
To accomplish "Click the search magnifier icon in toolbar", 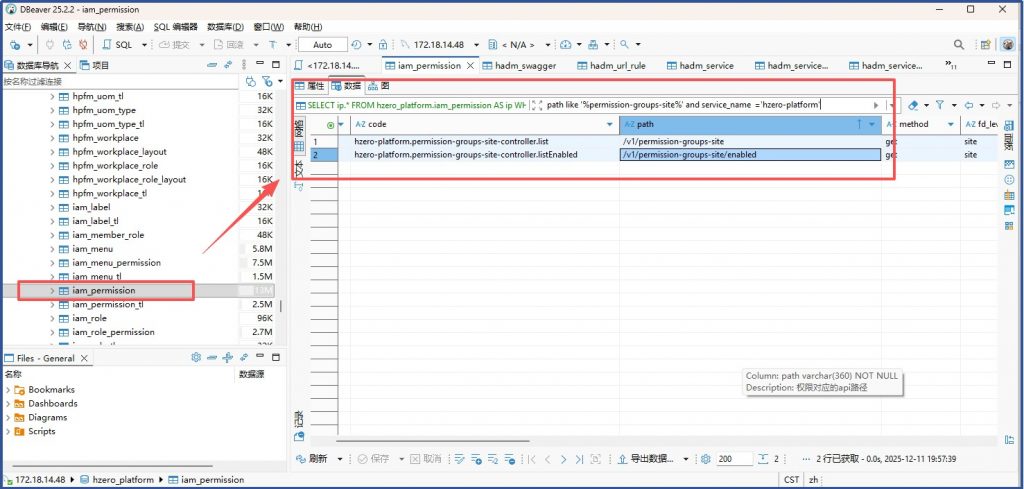I will pos(958,45).
